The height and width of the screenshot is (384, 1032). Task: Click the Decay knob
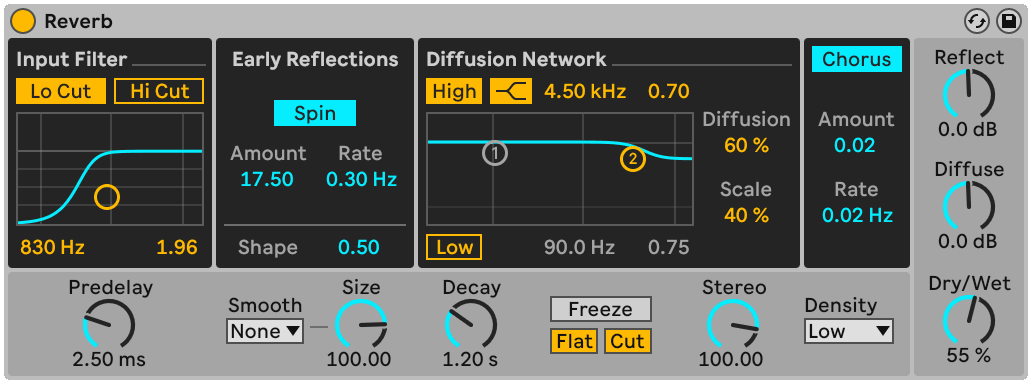(471, 324)
